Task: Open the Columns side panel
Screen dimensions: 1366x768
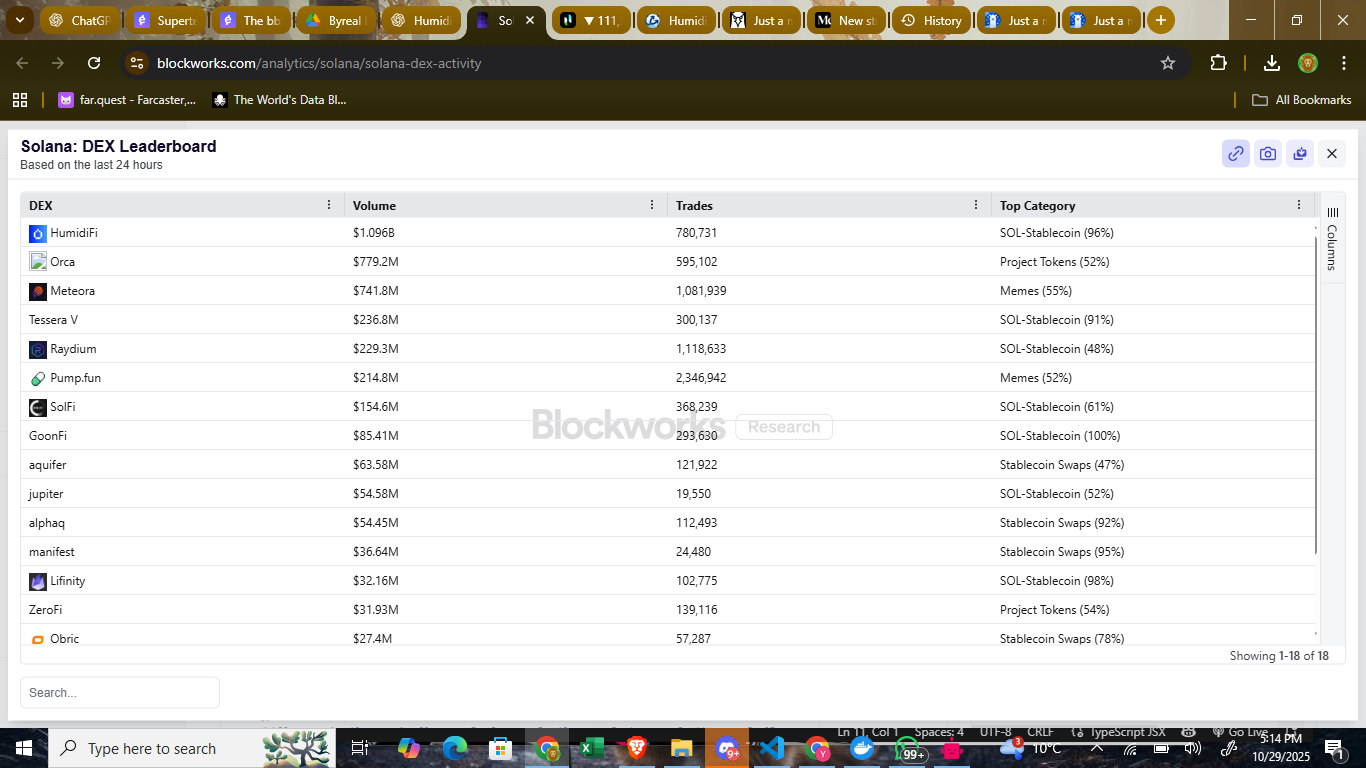Action: pyautogui.click(x=1332, y=238)
